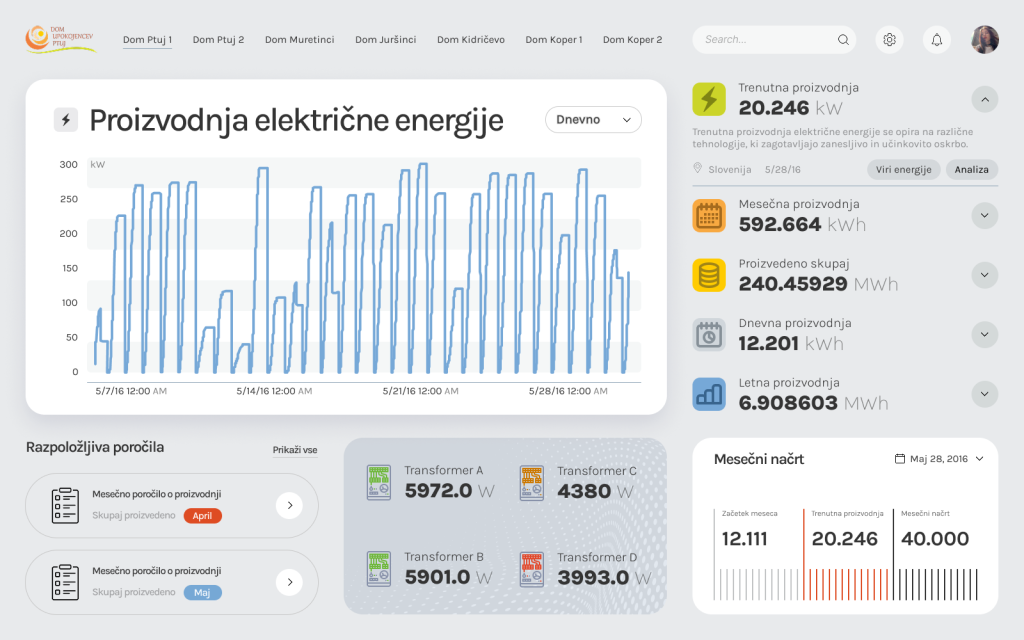Click the yellow coins Proizvedeno skupaj icon

(x=709, y=275)
